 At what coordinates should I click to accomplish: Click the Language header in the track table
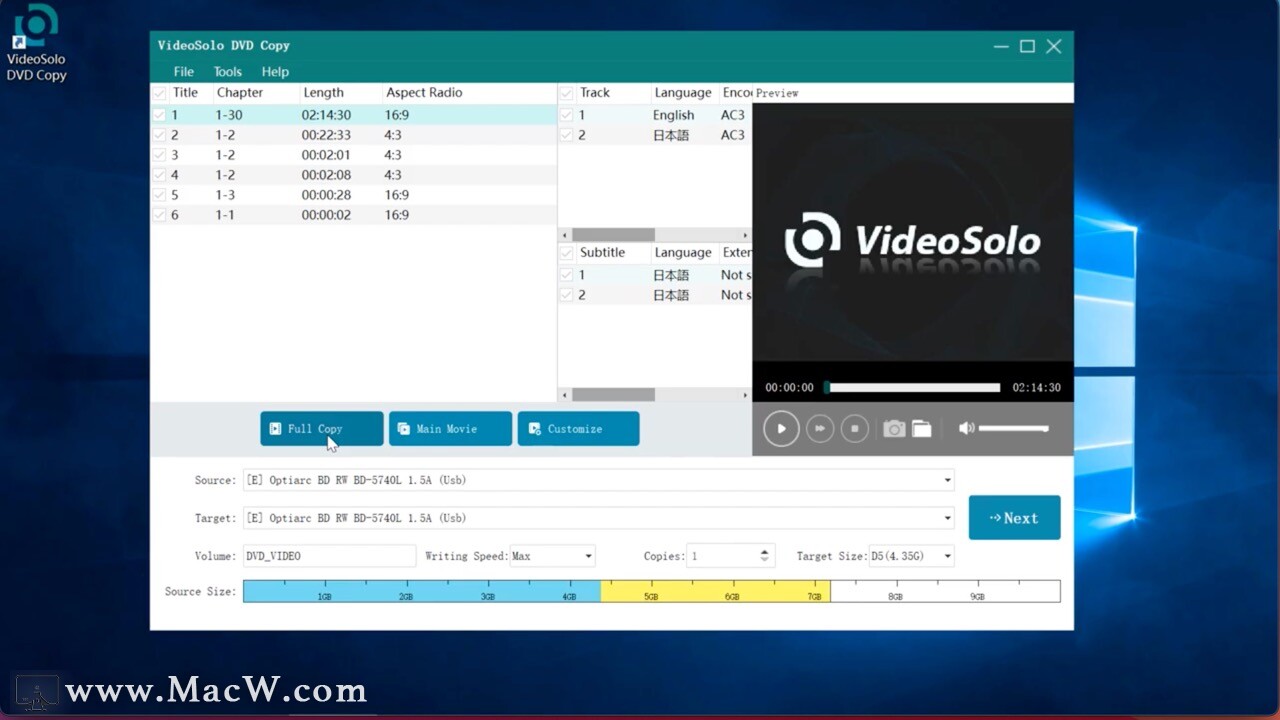point(683,93)
